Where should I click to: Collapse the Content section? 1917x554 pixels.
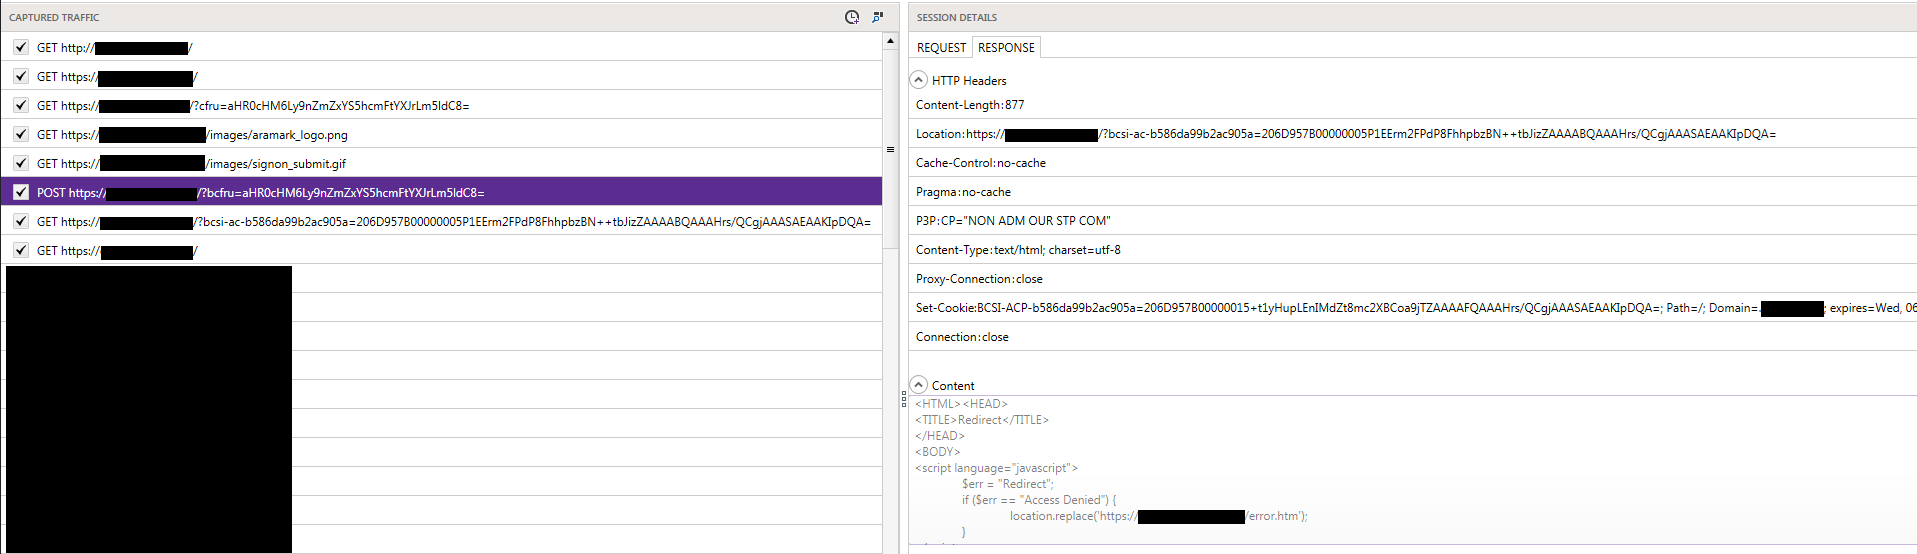coord(919,385)
